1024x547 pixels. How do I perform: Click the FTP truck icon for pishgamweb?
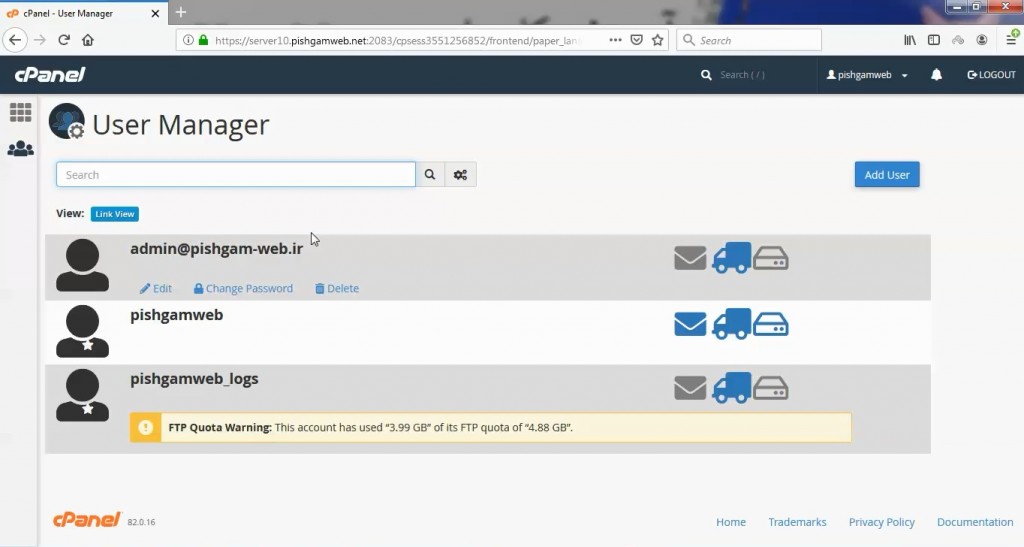pyautogui.click(x=731, y=323)
